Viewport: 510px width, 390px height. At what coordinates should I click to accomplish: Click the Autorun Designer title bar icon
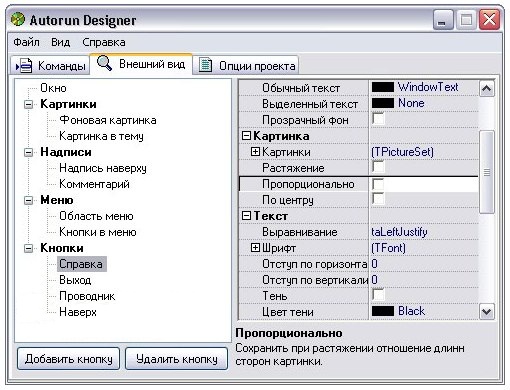tap(18, 19)
